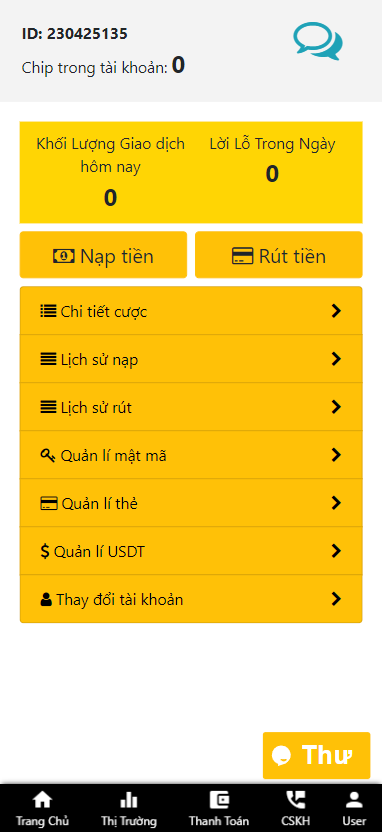
Task: Open the Thay đổi tài khoản chevron arrow
Action: pos(335,599)
